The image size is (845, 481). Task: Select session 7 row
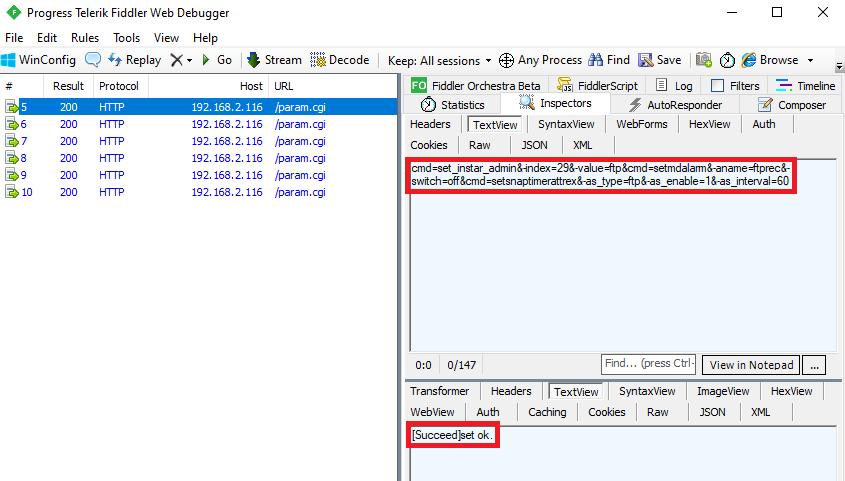click(198, 141)
